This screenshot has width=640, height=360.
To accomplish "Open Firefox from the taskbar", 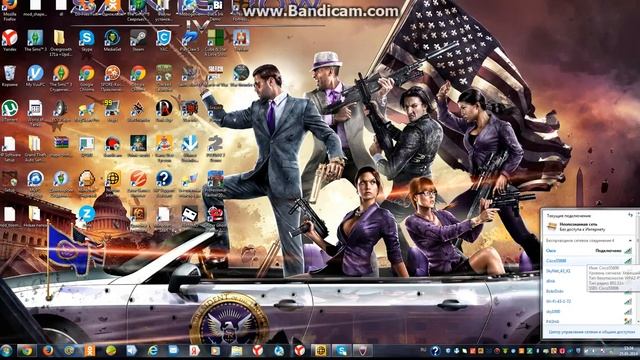I will click(48, 351).
